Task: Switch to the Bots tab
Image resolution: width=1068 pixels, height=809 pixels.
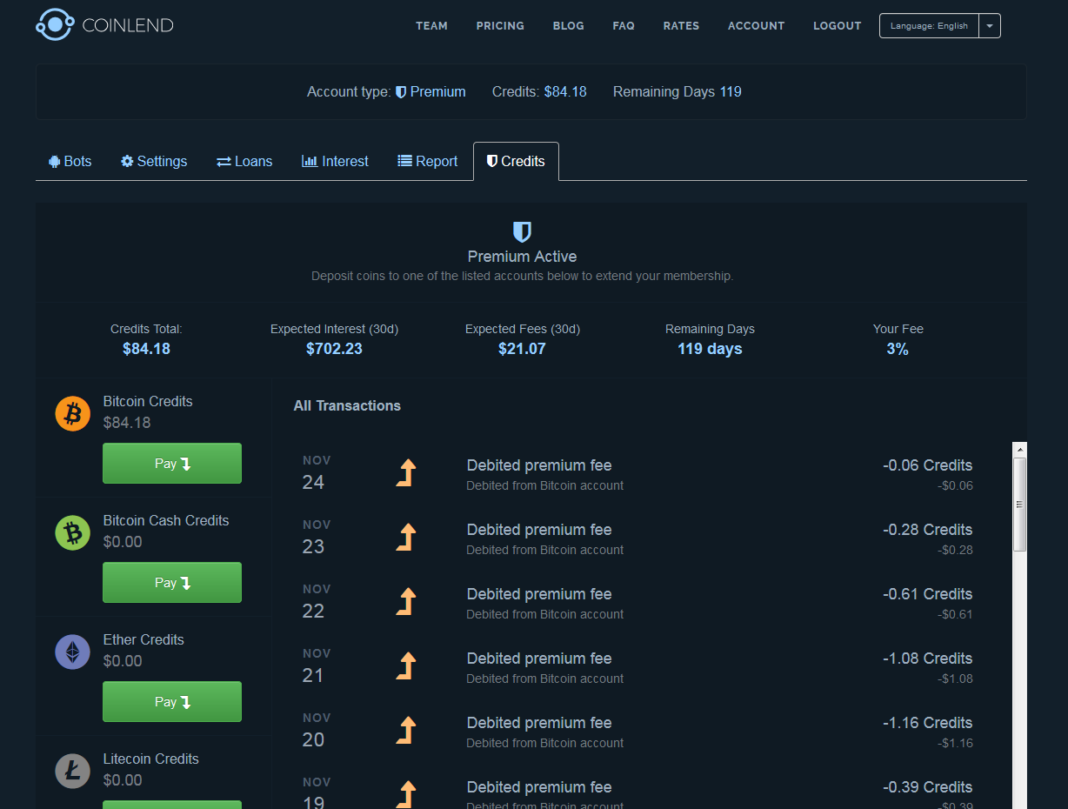Action: point(70,161)
